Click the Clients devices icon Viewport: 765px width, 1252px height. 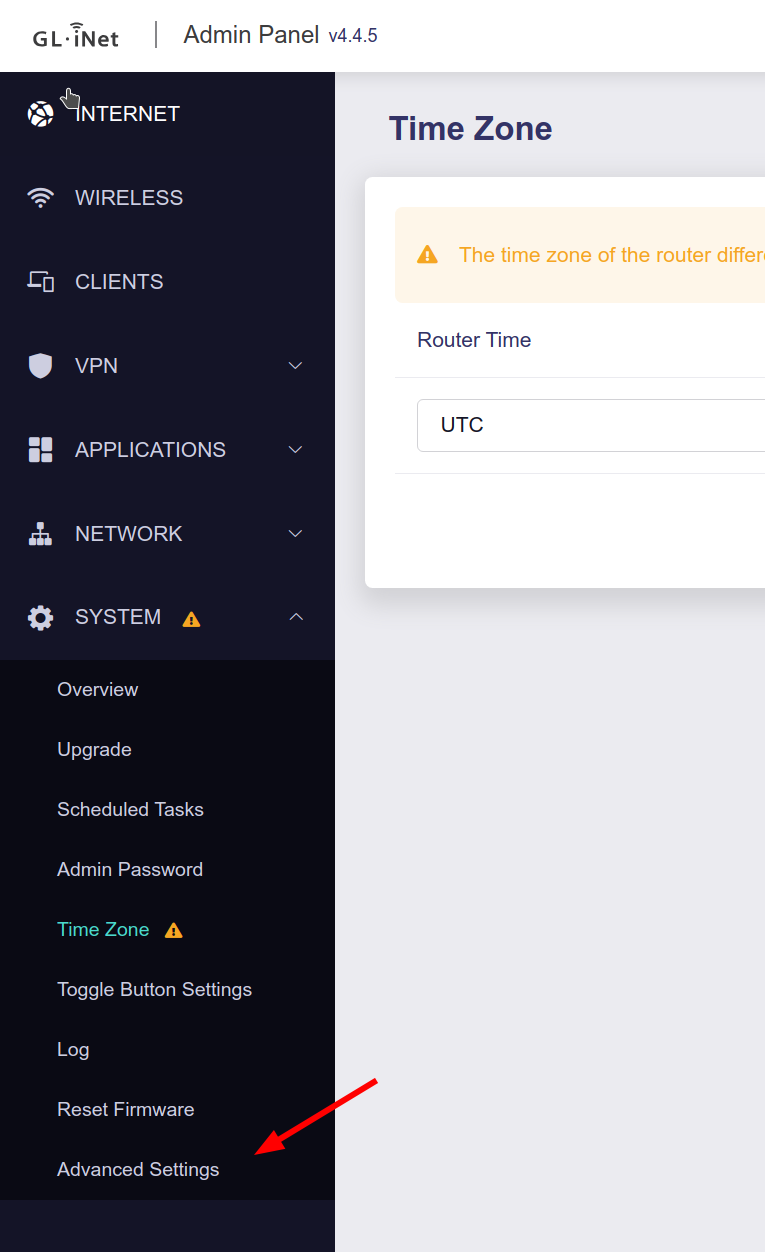40,282
